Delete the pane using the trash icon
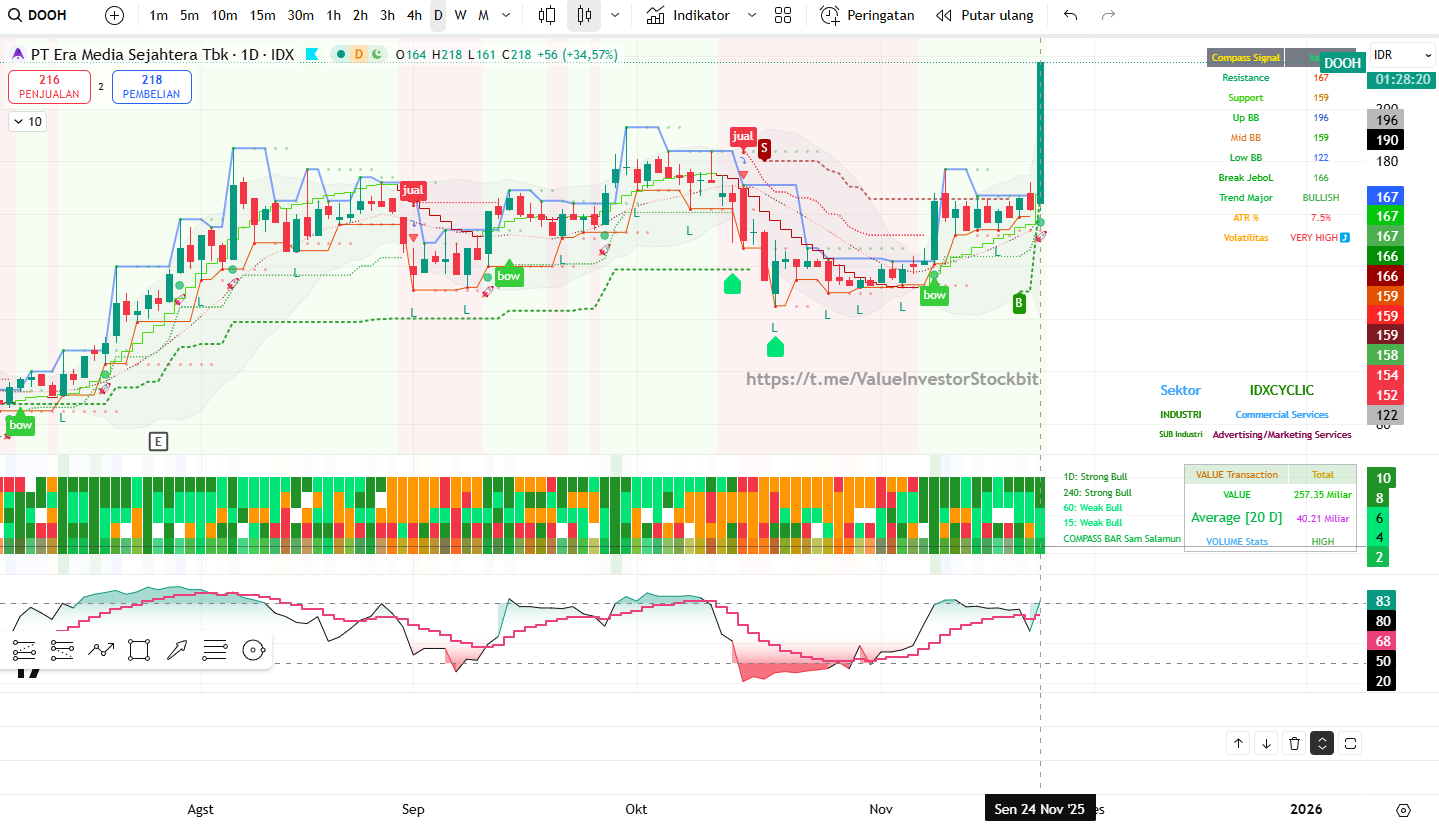The width and height of the screenshot is (1439, 824). [1294, 743]
